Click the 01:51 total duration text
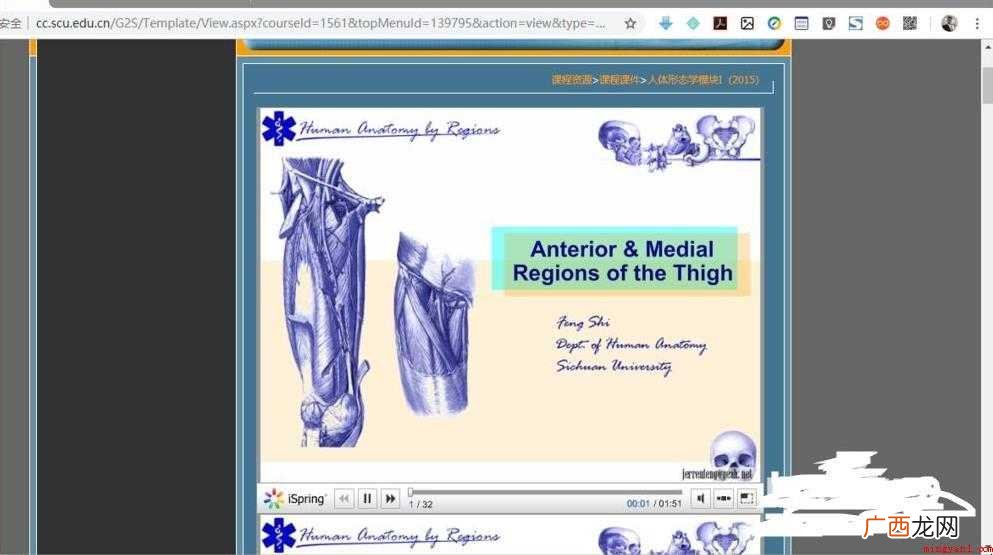The height and width of the screenshot is (555, 993). coord(670,504)
